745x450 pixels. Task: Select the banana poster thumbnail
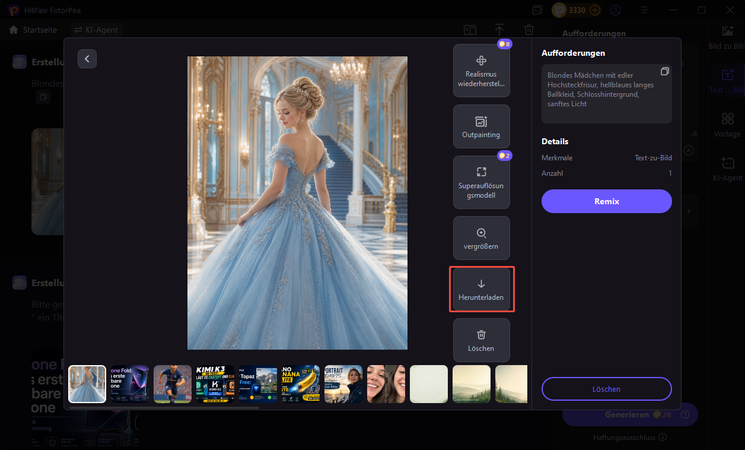coord(301,384)
